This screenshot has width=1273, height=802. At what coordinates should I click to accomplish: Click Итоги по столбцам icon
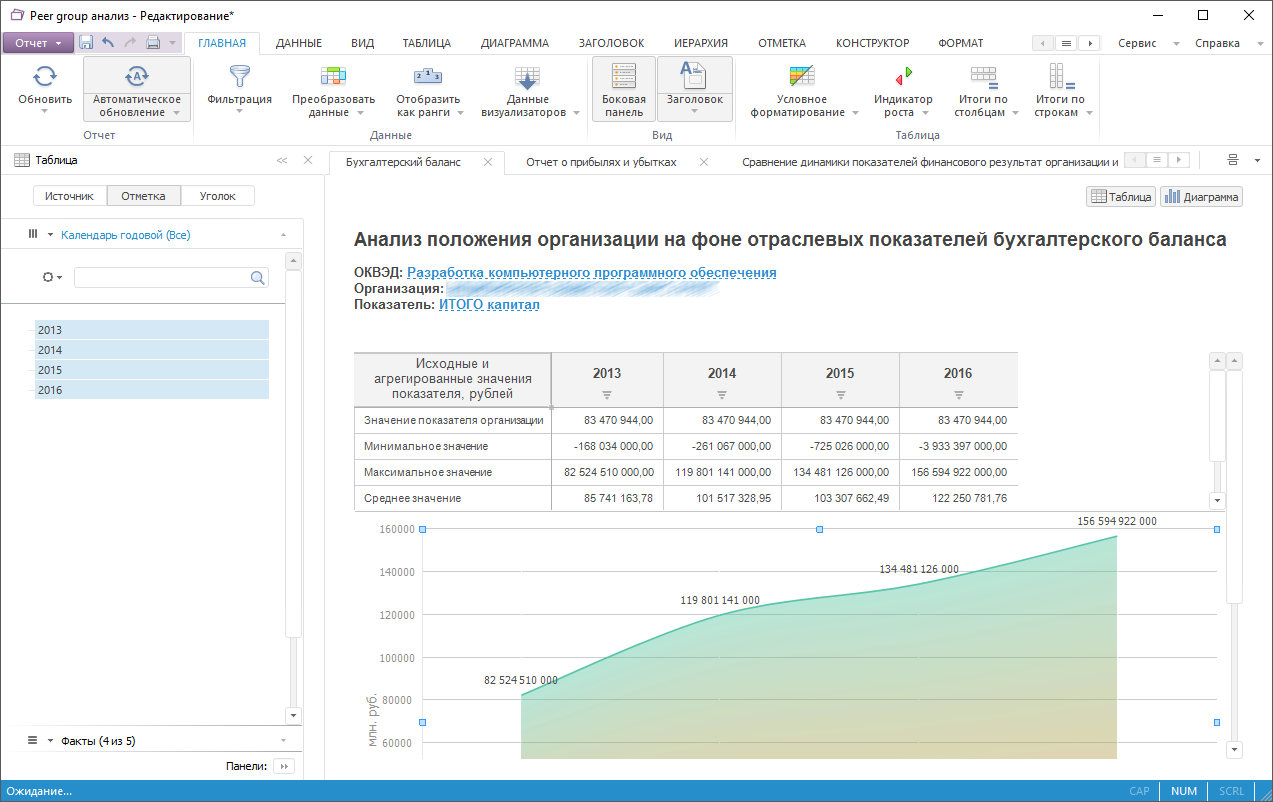[983, 76]
